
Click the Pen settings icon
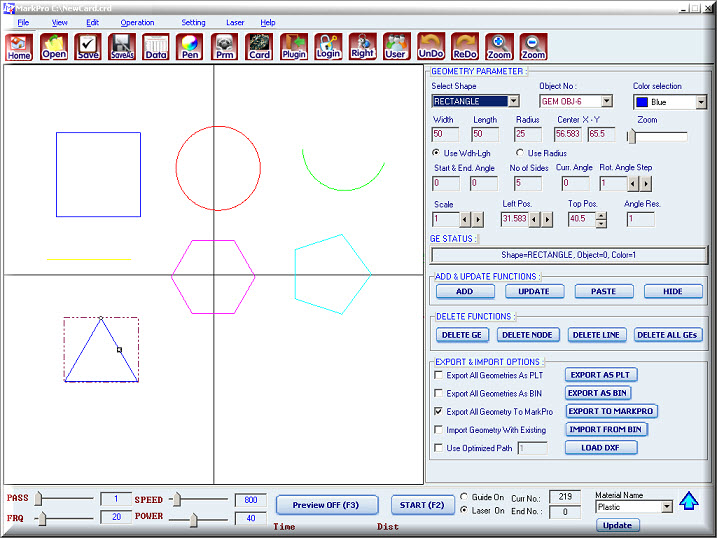click(x=190, y=47)
